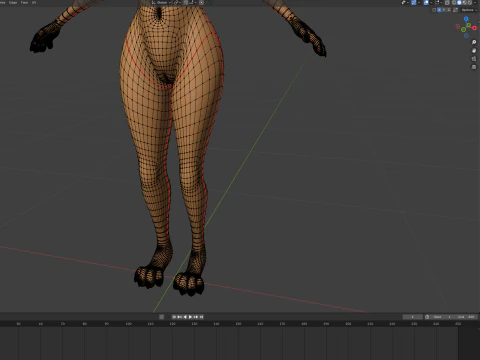Image resolution: width=480 pixels, height=360 pixels.
Task: Click the pan hand navigation icon
Action: tap(474, 50)
